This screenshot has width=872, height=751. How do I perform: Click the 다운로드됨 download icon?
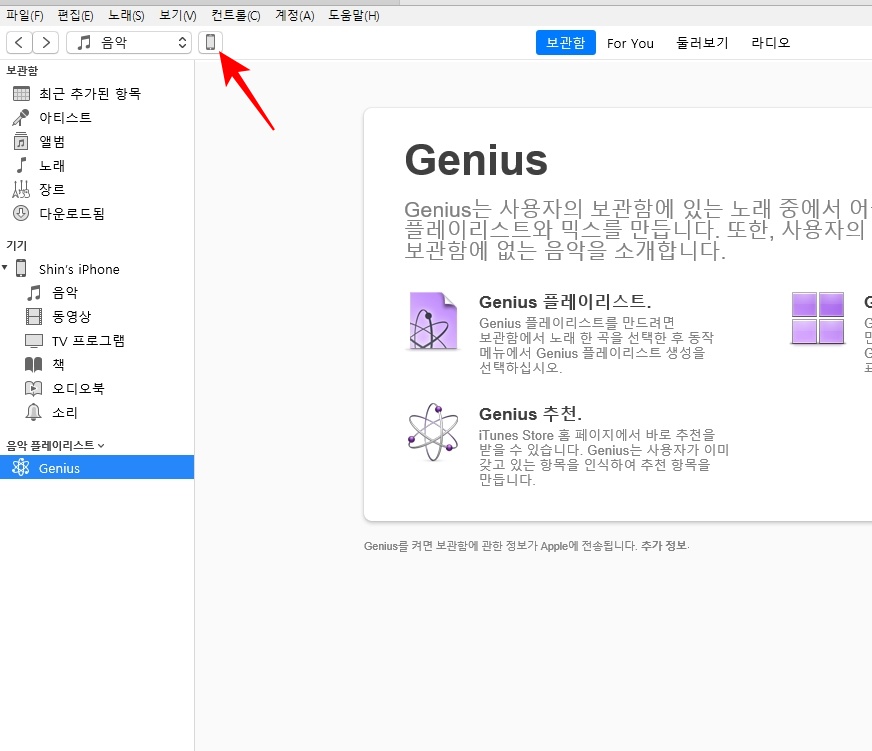[21, 213]
